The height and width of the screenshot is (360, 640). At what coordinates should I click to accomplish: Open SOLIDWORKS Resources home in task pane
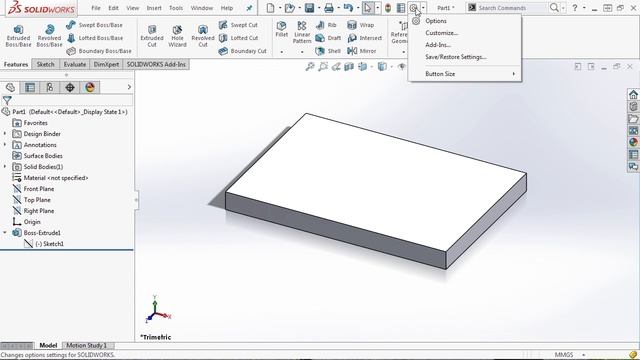click(633, 95)
